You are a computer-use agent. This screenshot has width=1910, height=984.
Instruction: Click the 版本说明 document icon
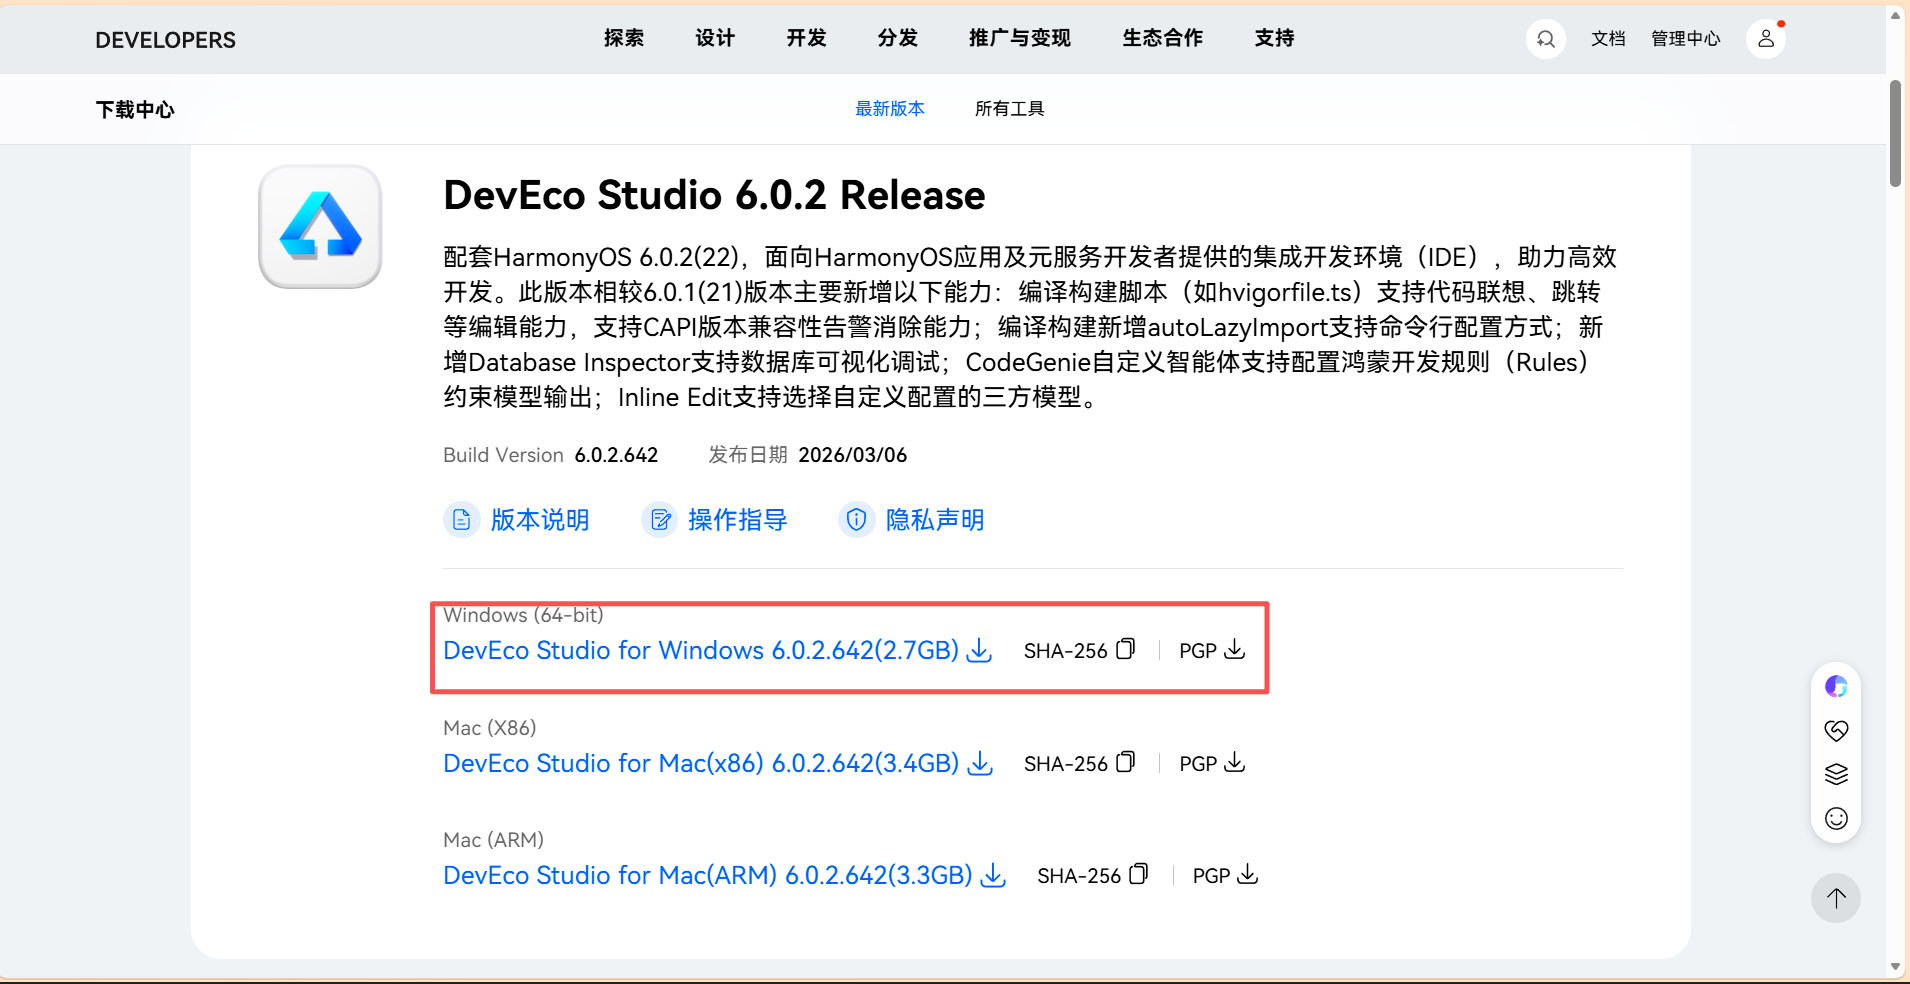point(461,520)
